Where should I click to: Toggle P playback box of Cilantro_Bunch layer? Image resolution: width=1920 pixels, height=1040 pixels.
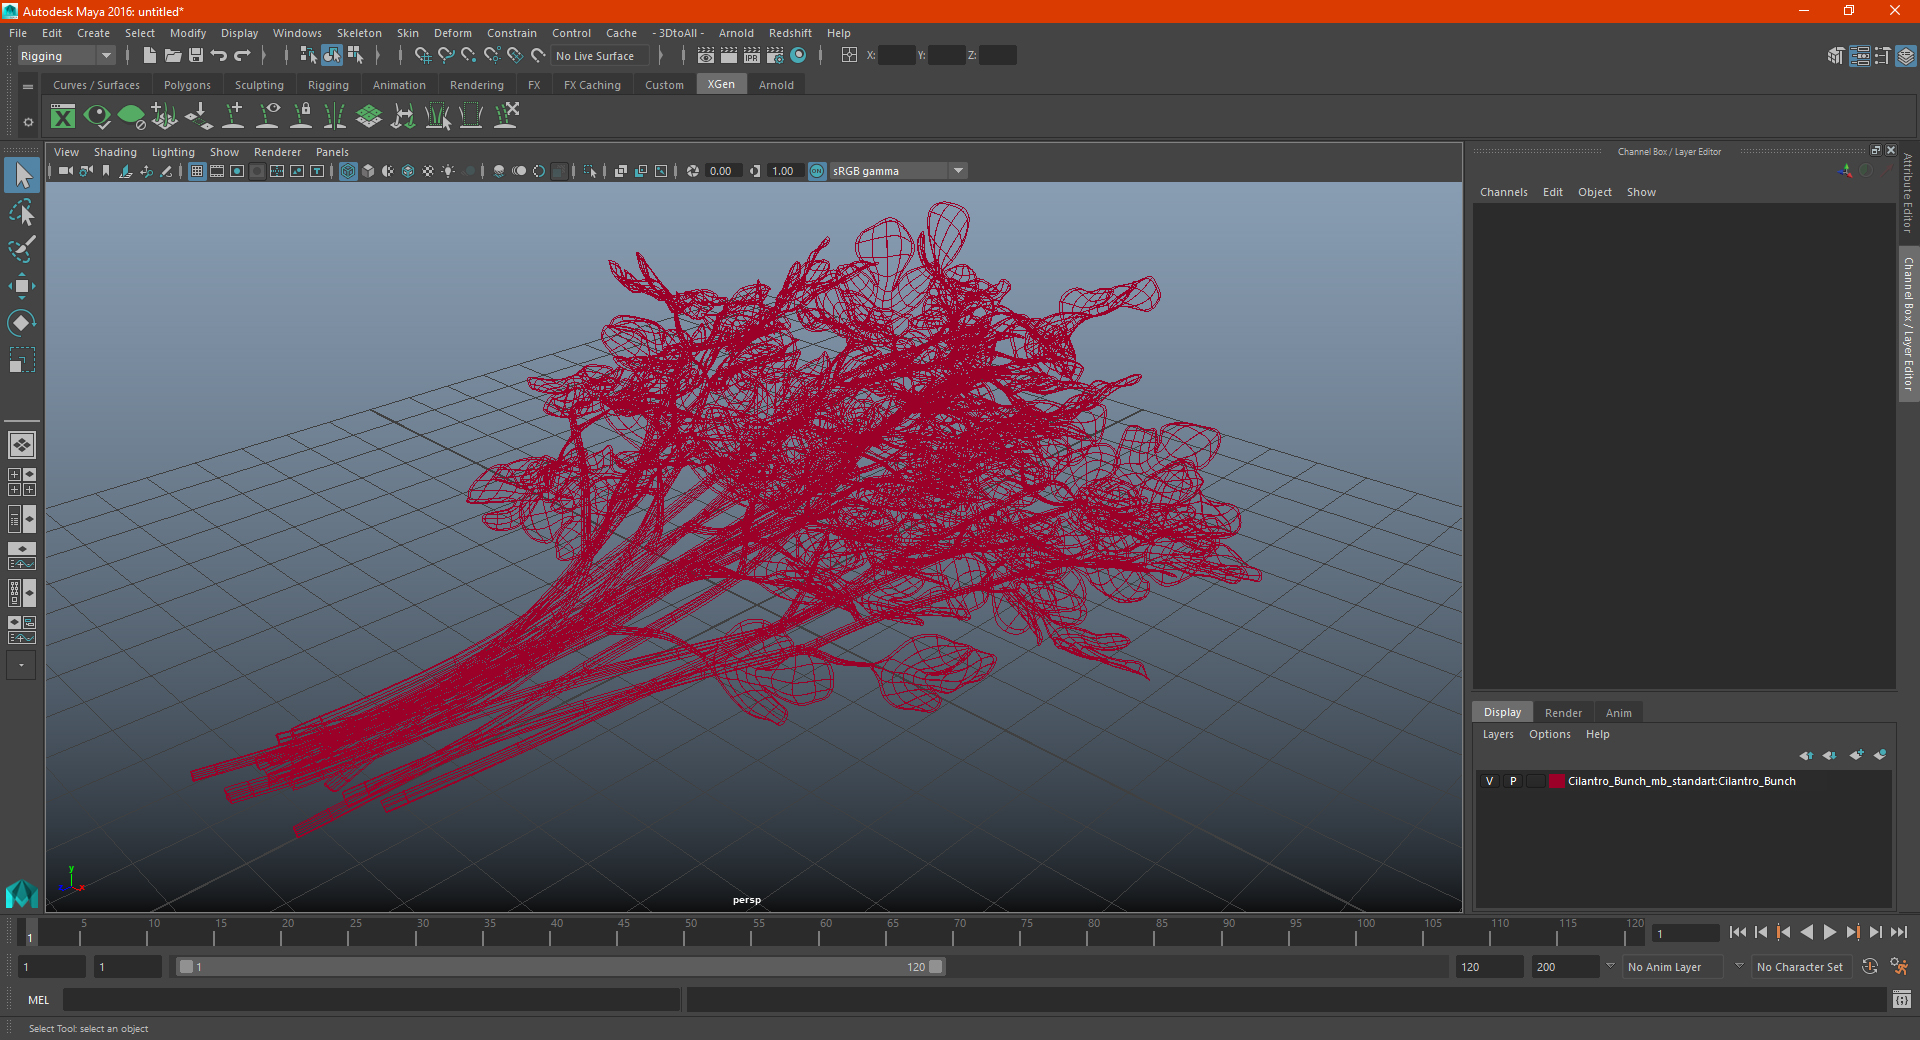click(1513, 781)
